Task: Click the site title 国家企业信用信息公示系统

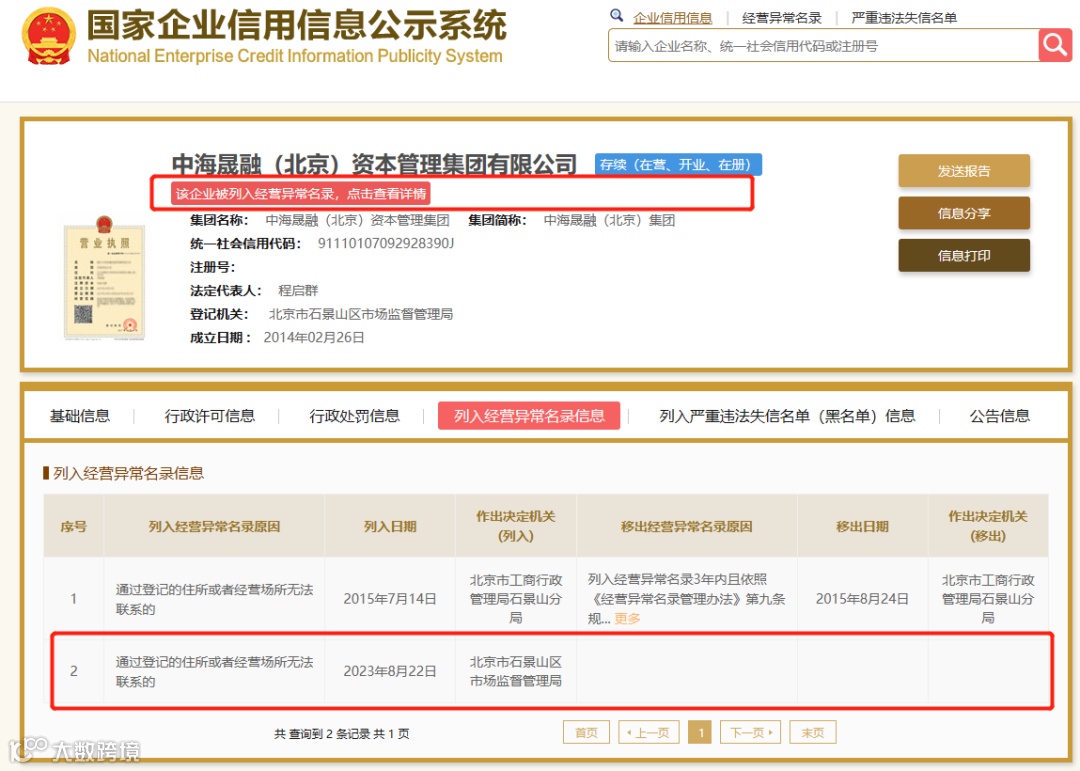Action: tap(297, 25)
